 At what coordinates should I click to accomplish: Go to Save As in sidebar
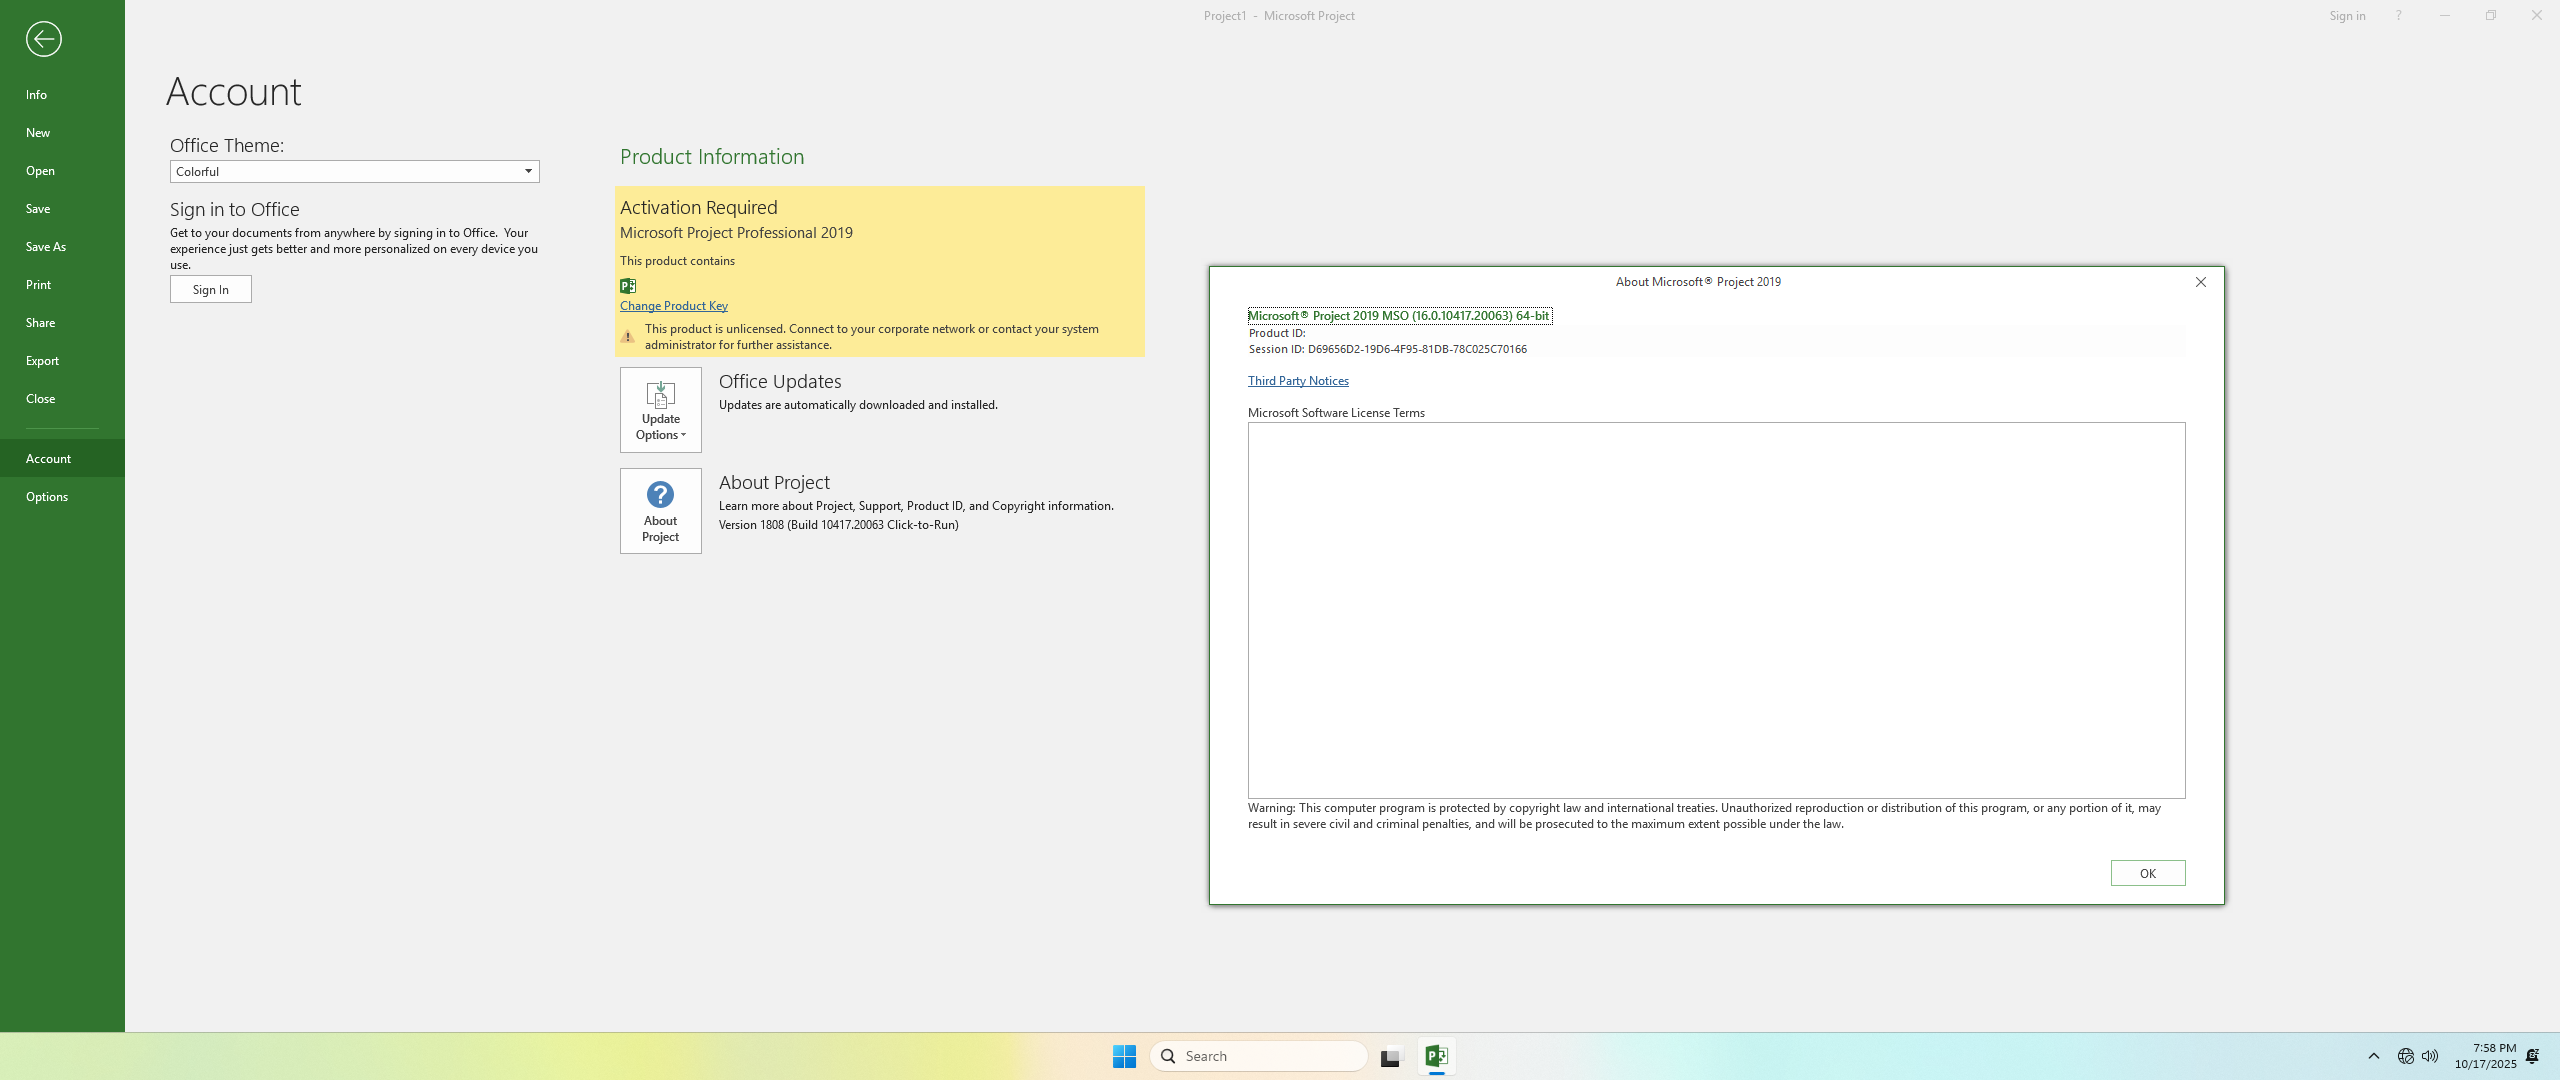46,247
